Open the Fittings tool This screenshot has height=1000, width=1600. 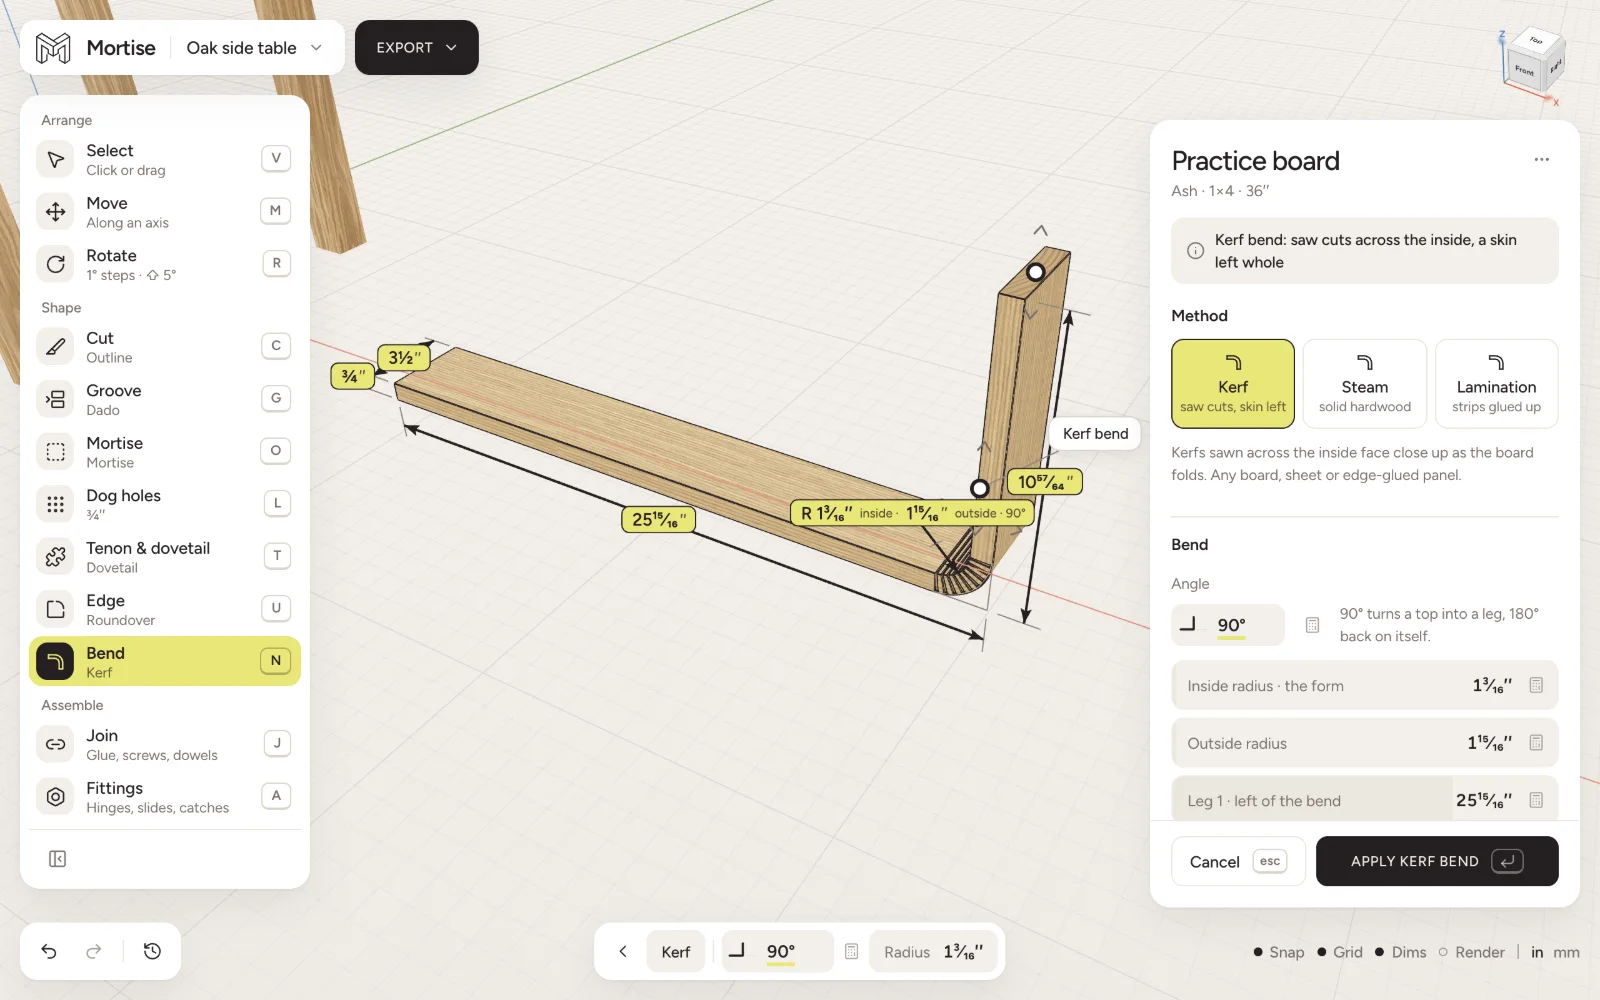[165, 797]
